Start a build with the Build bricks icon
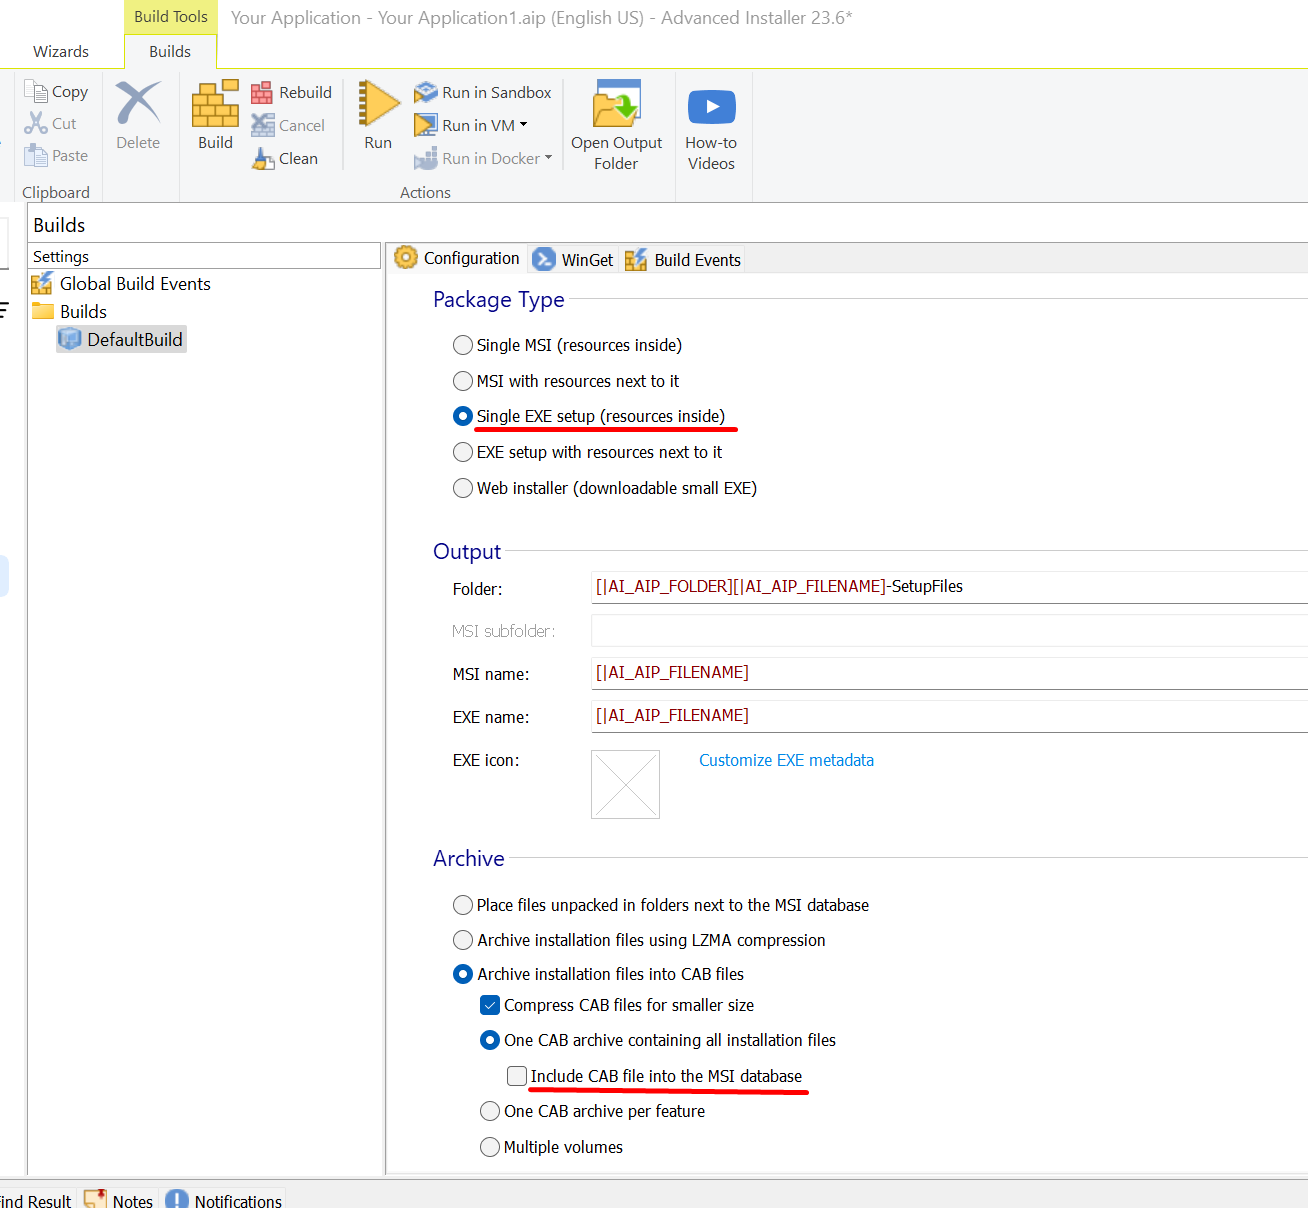The image size is (1308, 1208). coord(215,104)
